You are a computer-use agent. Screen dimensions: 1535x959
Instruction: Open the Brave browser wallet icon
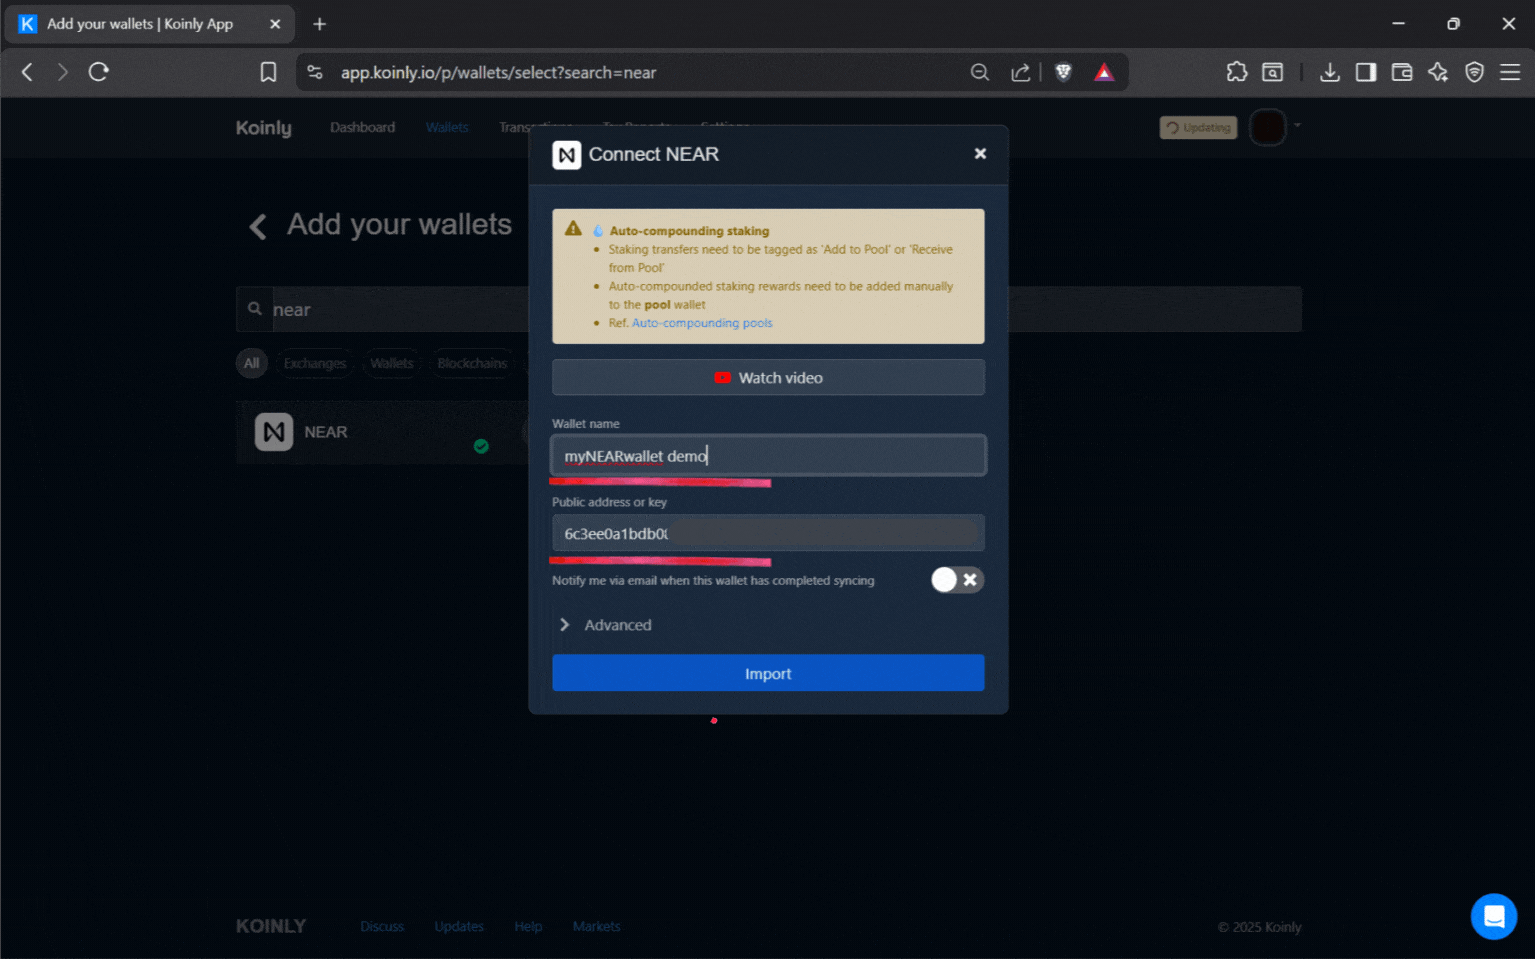1401,72
